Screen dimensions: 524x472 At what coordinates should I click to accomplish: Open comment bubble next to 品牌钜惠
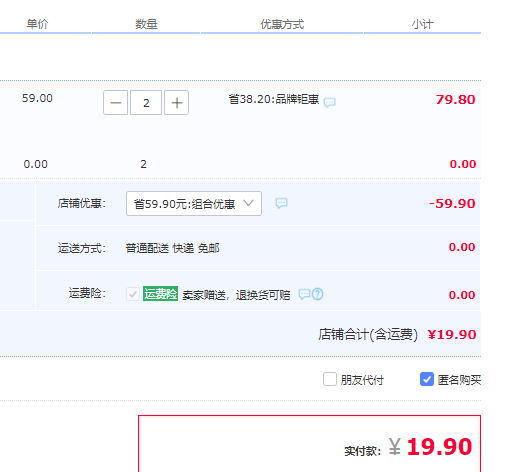coord(330,102)
